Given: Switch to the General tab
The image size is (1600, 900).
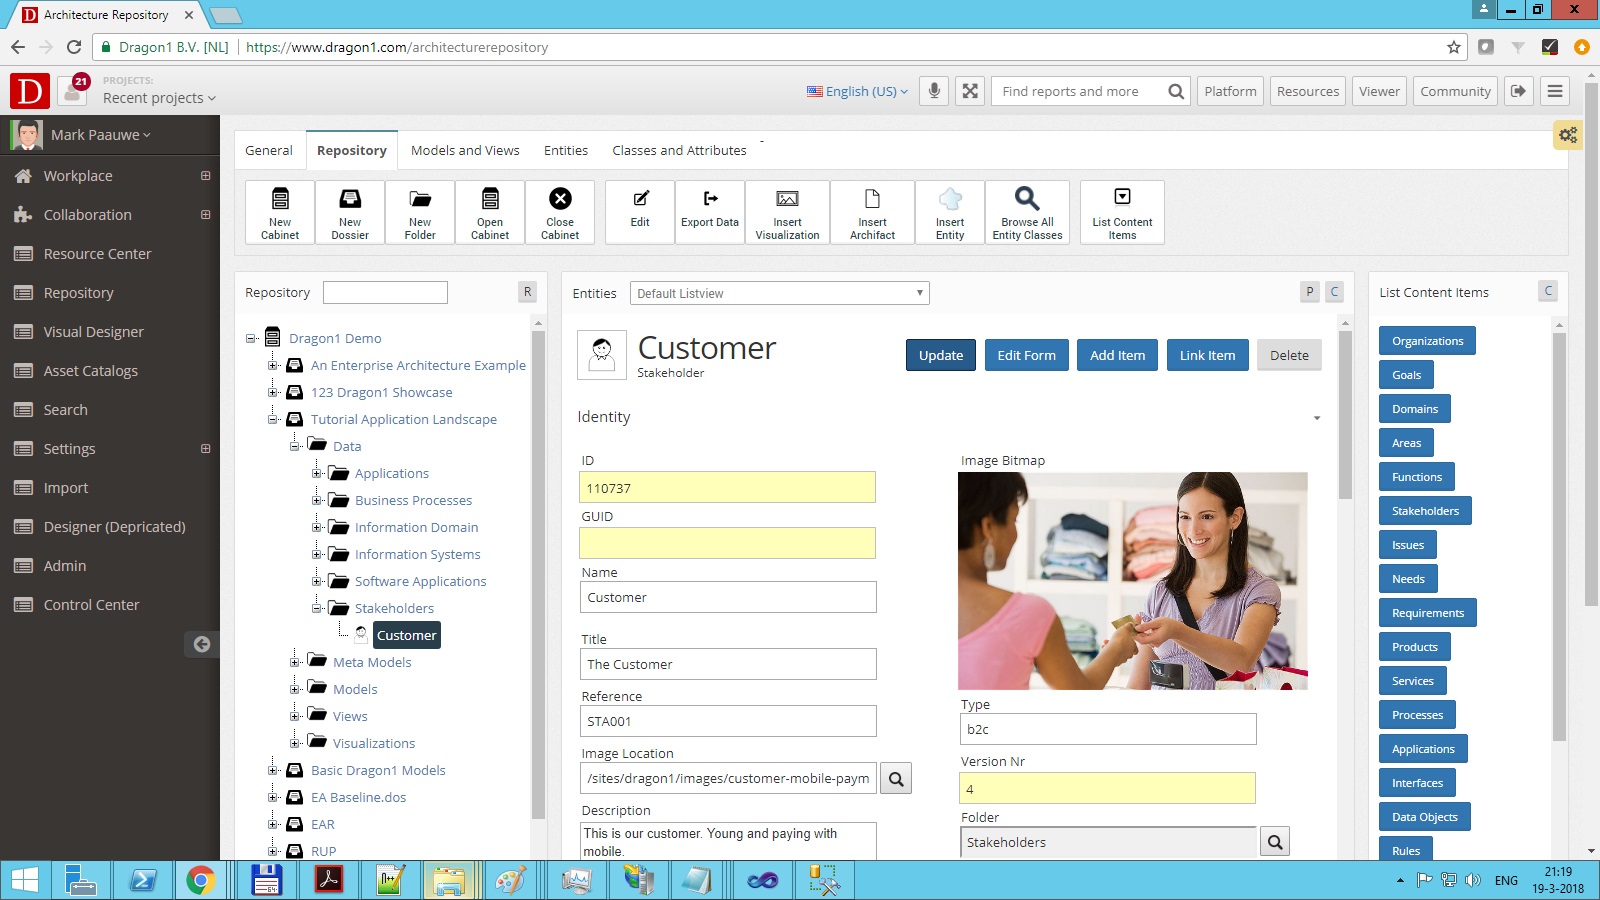Looking at the screenshot, I should (269, 151).
